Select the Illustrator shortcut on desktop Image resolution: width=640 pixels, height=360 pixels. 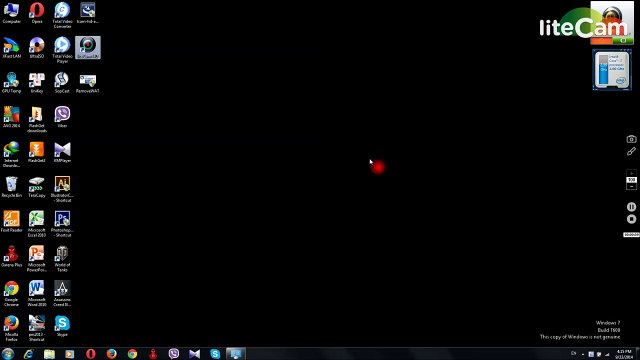(62, 189)
